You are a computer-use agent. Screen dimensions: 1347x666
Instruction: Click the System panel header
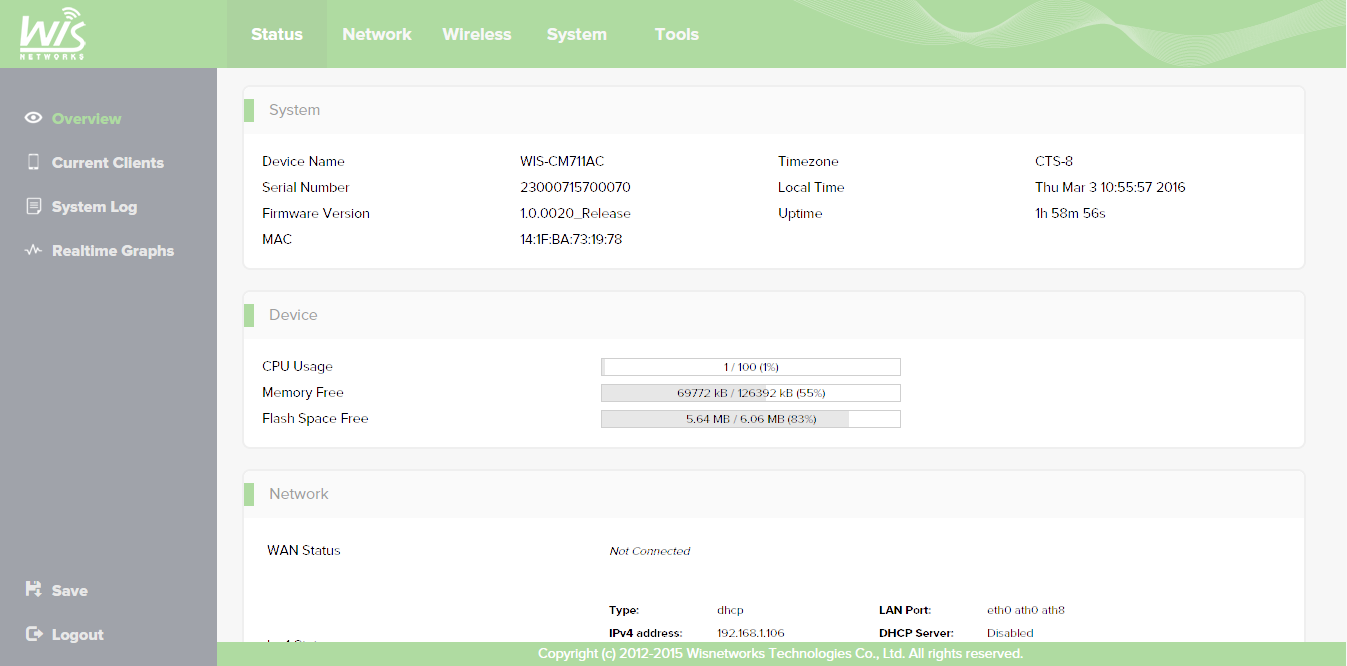click(x=774, y=110)
